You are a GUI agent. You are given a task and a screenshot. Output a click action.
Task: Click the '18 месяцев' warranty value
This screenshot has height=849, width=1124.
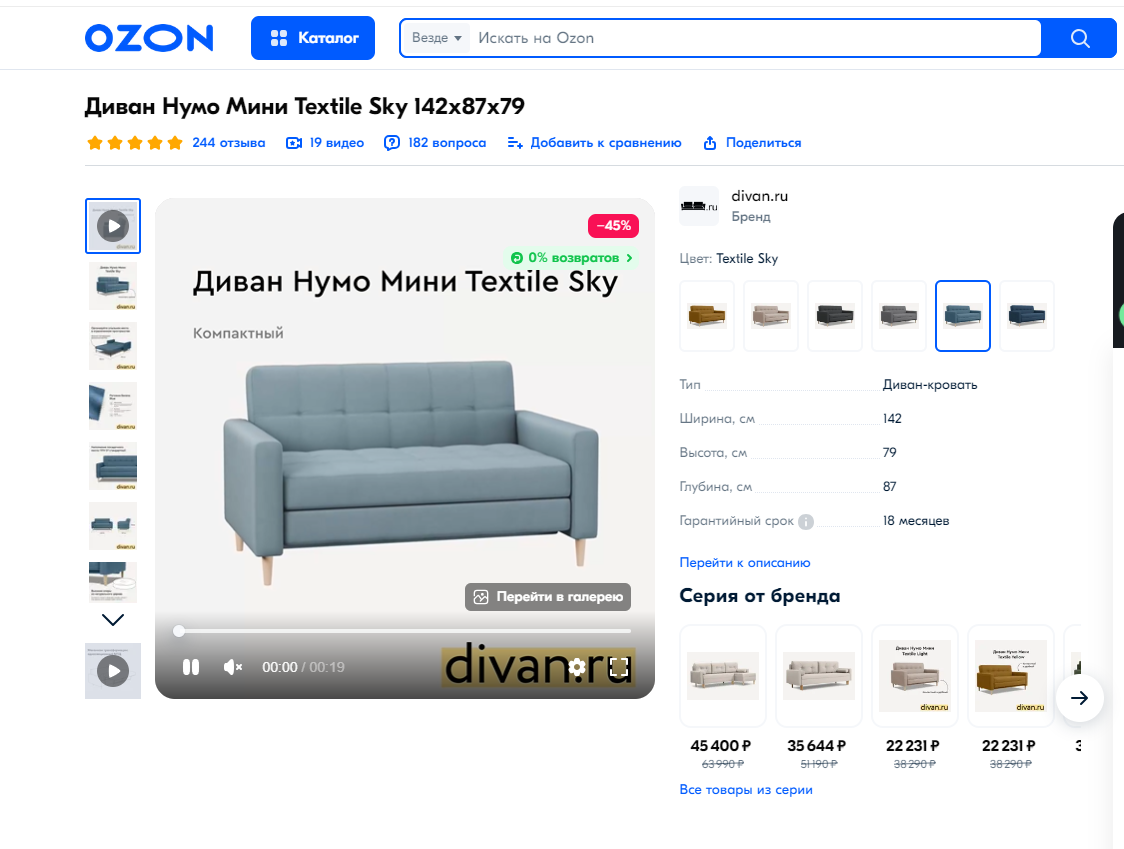click(916, 521)
